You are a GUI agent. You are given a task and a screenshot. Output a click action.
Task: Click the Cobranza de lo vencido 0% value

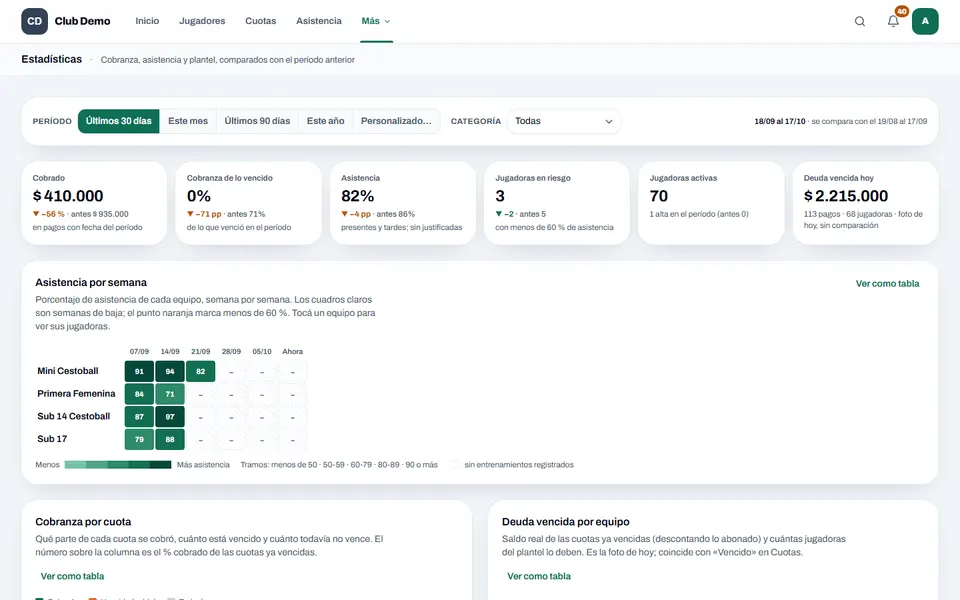coord(199,196)
